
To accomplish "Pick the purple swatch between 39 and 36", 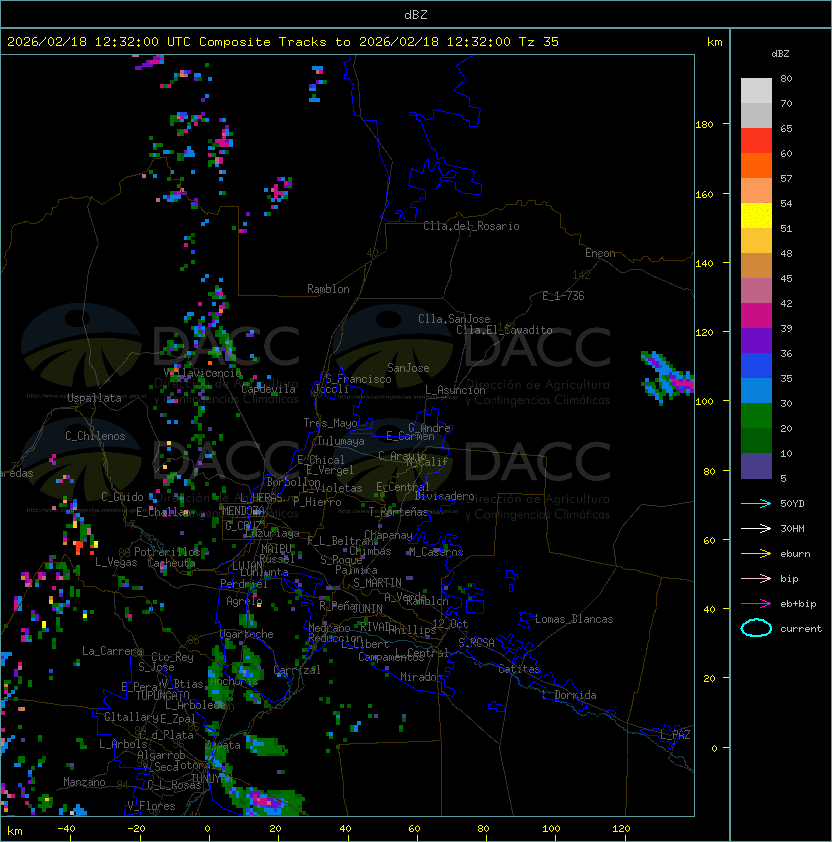I will point(756,340).
